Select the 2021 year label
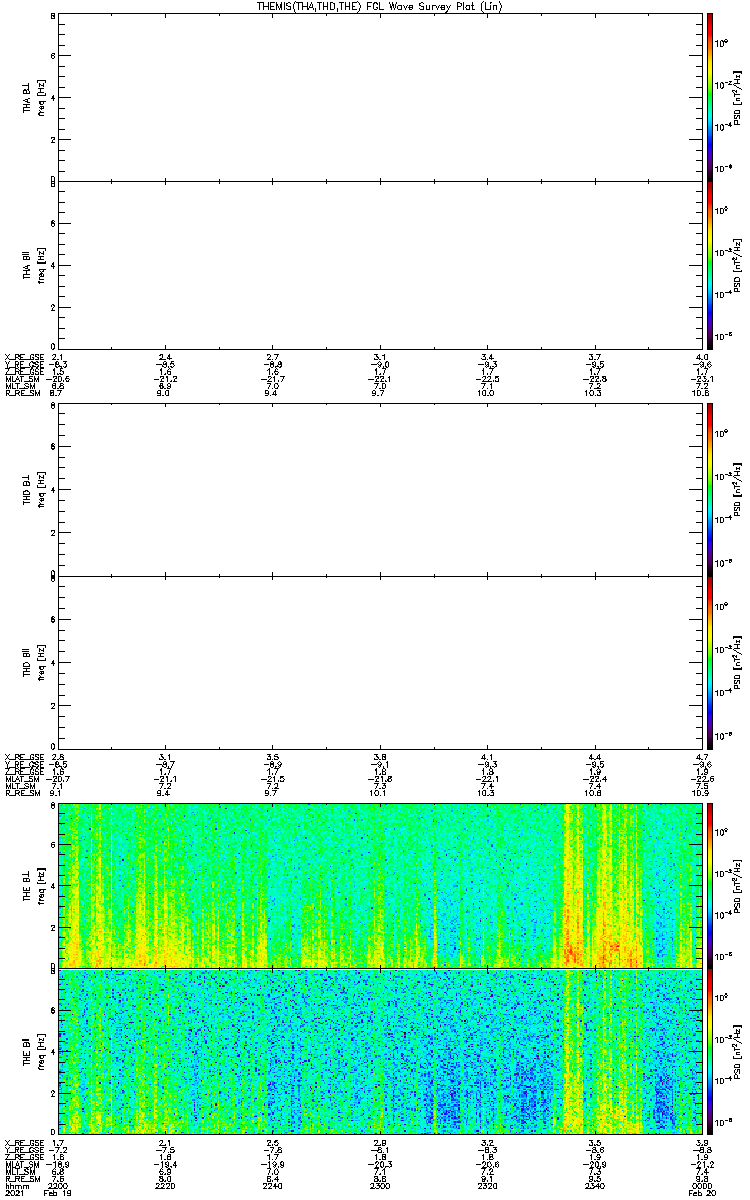Screen dimensions: 750x1200 pos(14,1194)
